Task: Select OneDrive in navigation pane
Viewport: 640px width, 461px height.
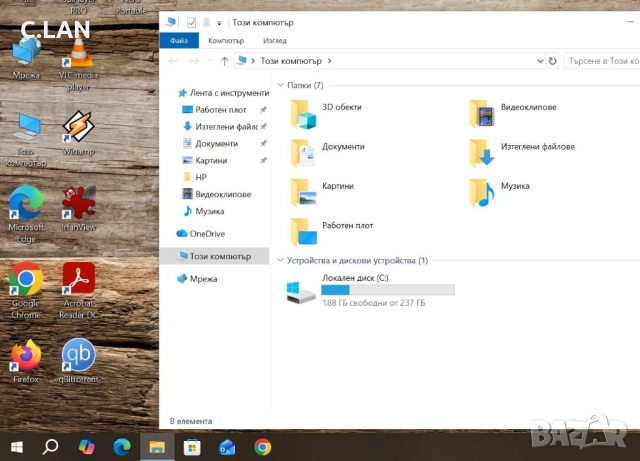Action: click(201, 234)
